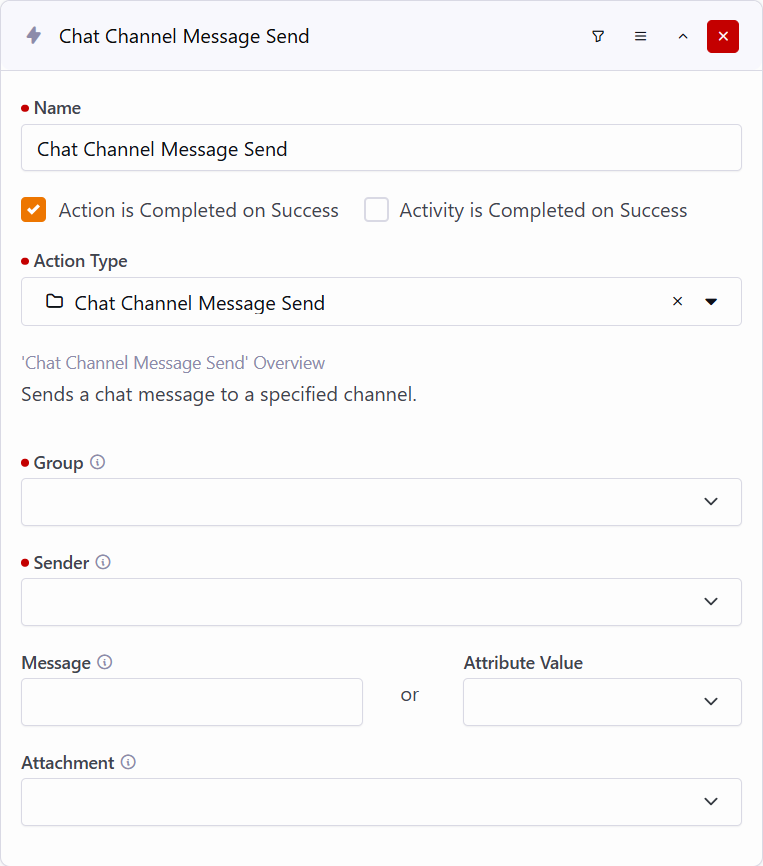The height and width of the screenshot is (866, 763).
Task: Enable Activity is Completed on Success
Action: point(376,210)
